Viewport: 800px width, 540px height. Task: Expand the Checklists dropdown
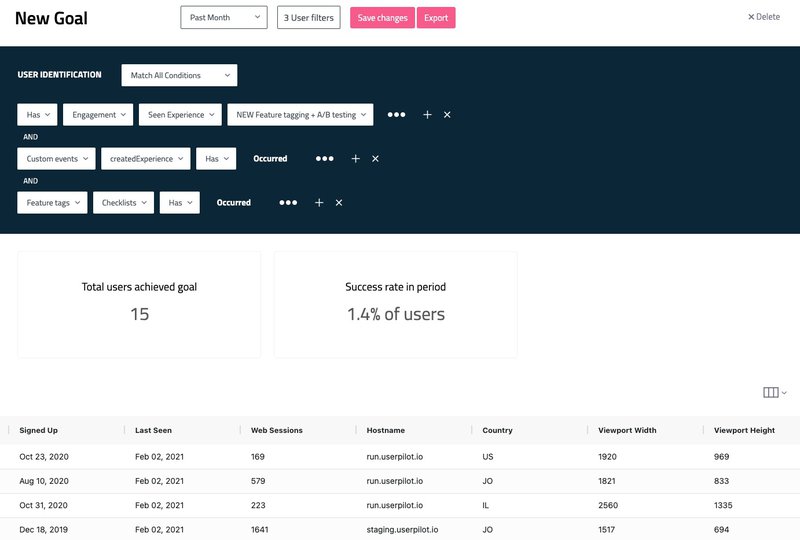(x=123, y=203)
